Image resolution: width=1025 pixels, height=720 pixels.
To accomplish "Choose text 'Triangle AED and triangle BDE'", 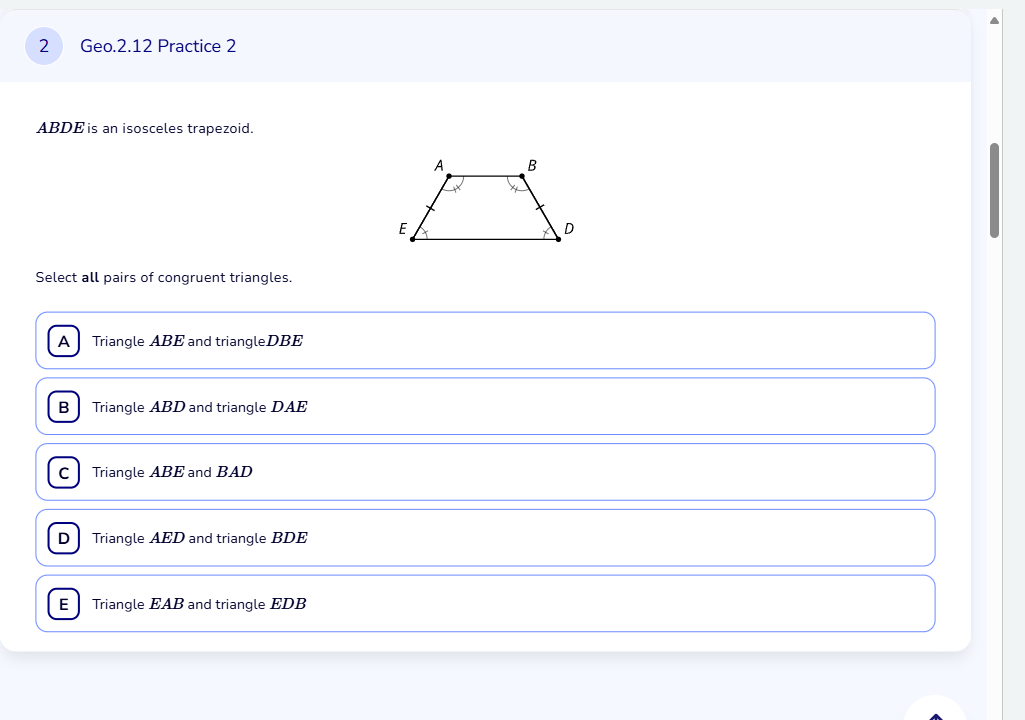I will click(199, 538).
